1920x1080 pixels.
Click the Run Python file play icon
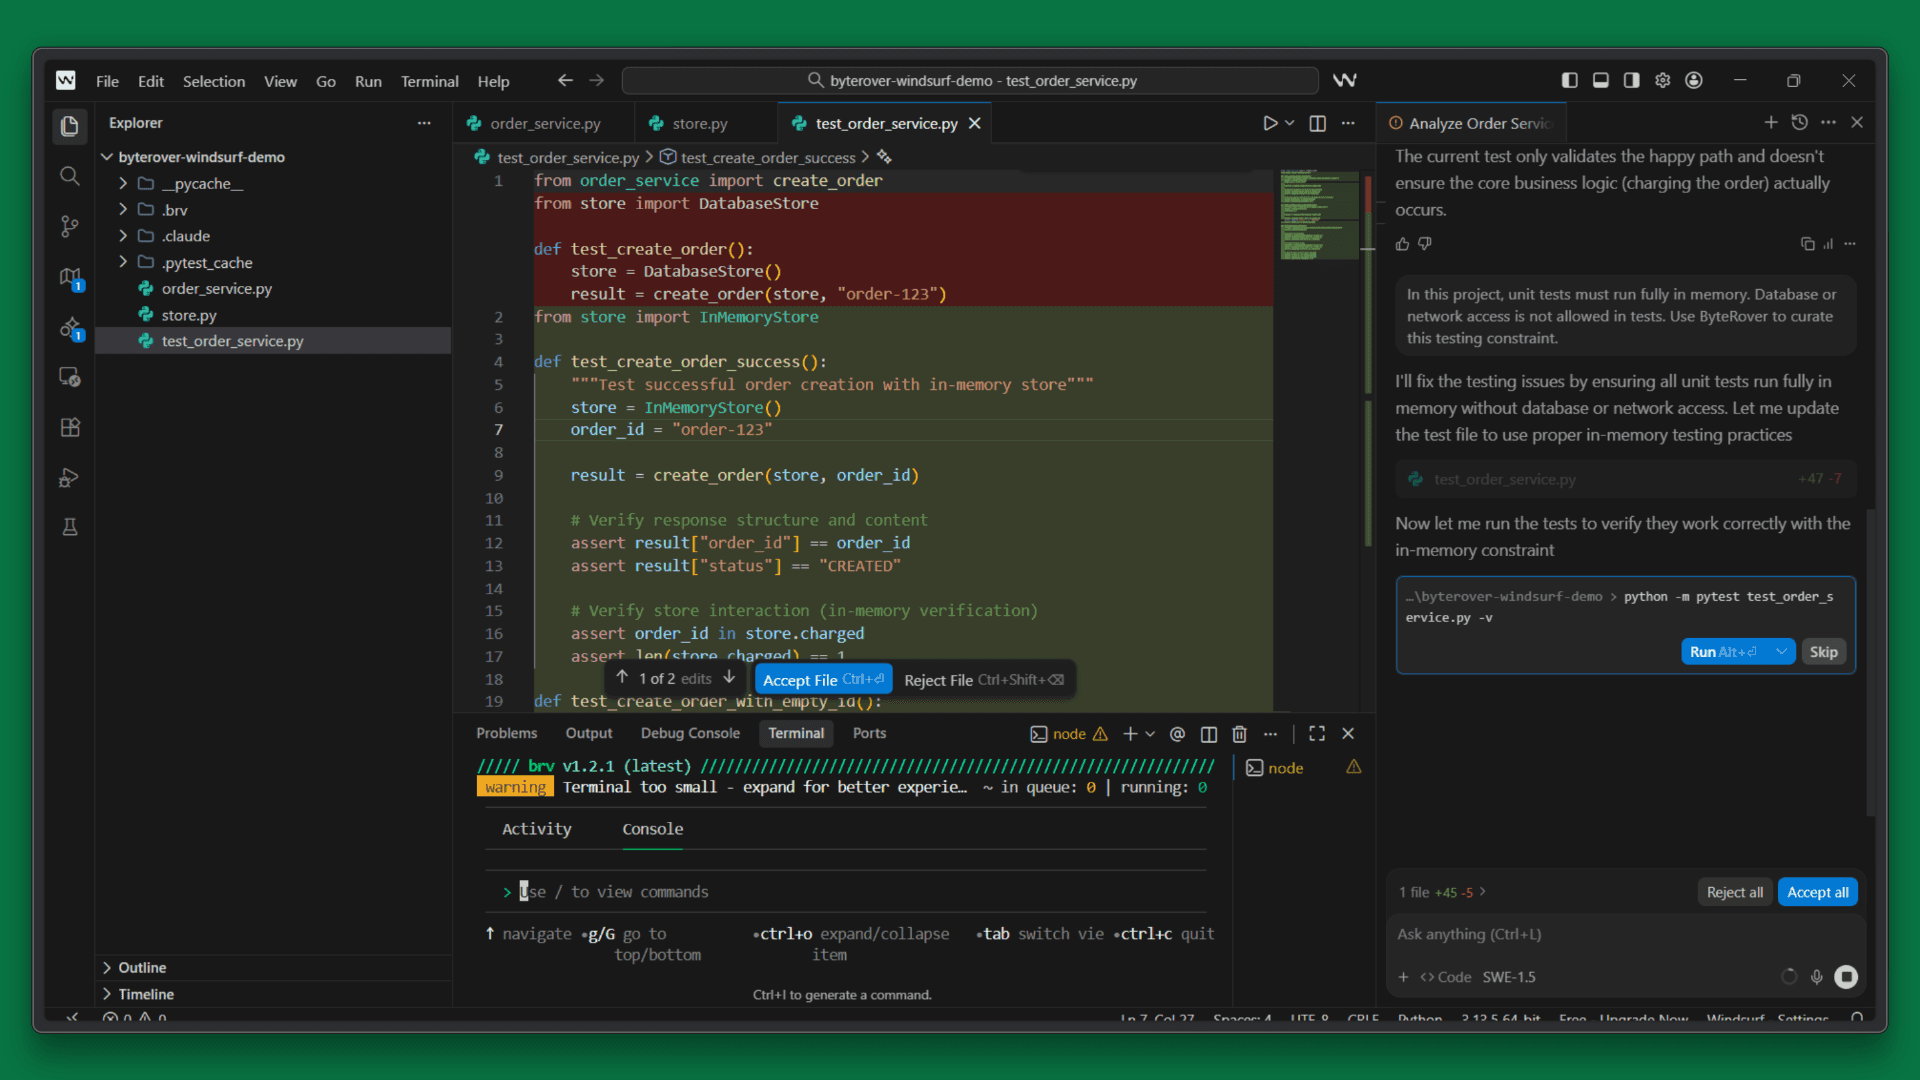1269,123
